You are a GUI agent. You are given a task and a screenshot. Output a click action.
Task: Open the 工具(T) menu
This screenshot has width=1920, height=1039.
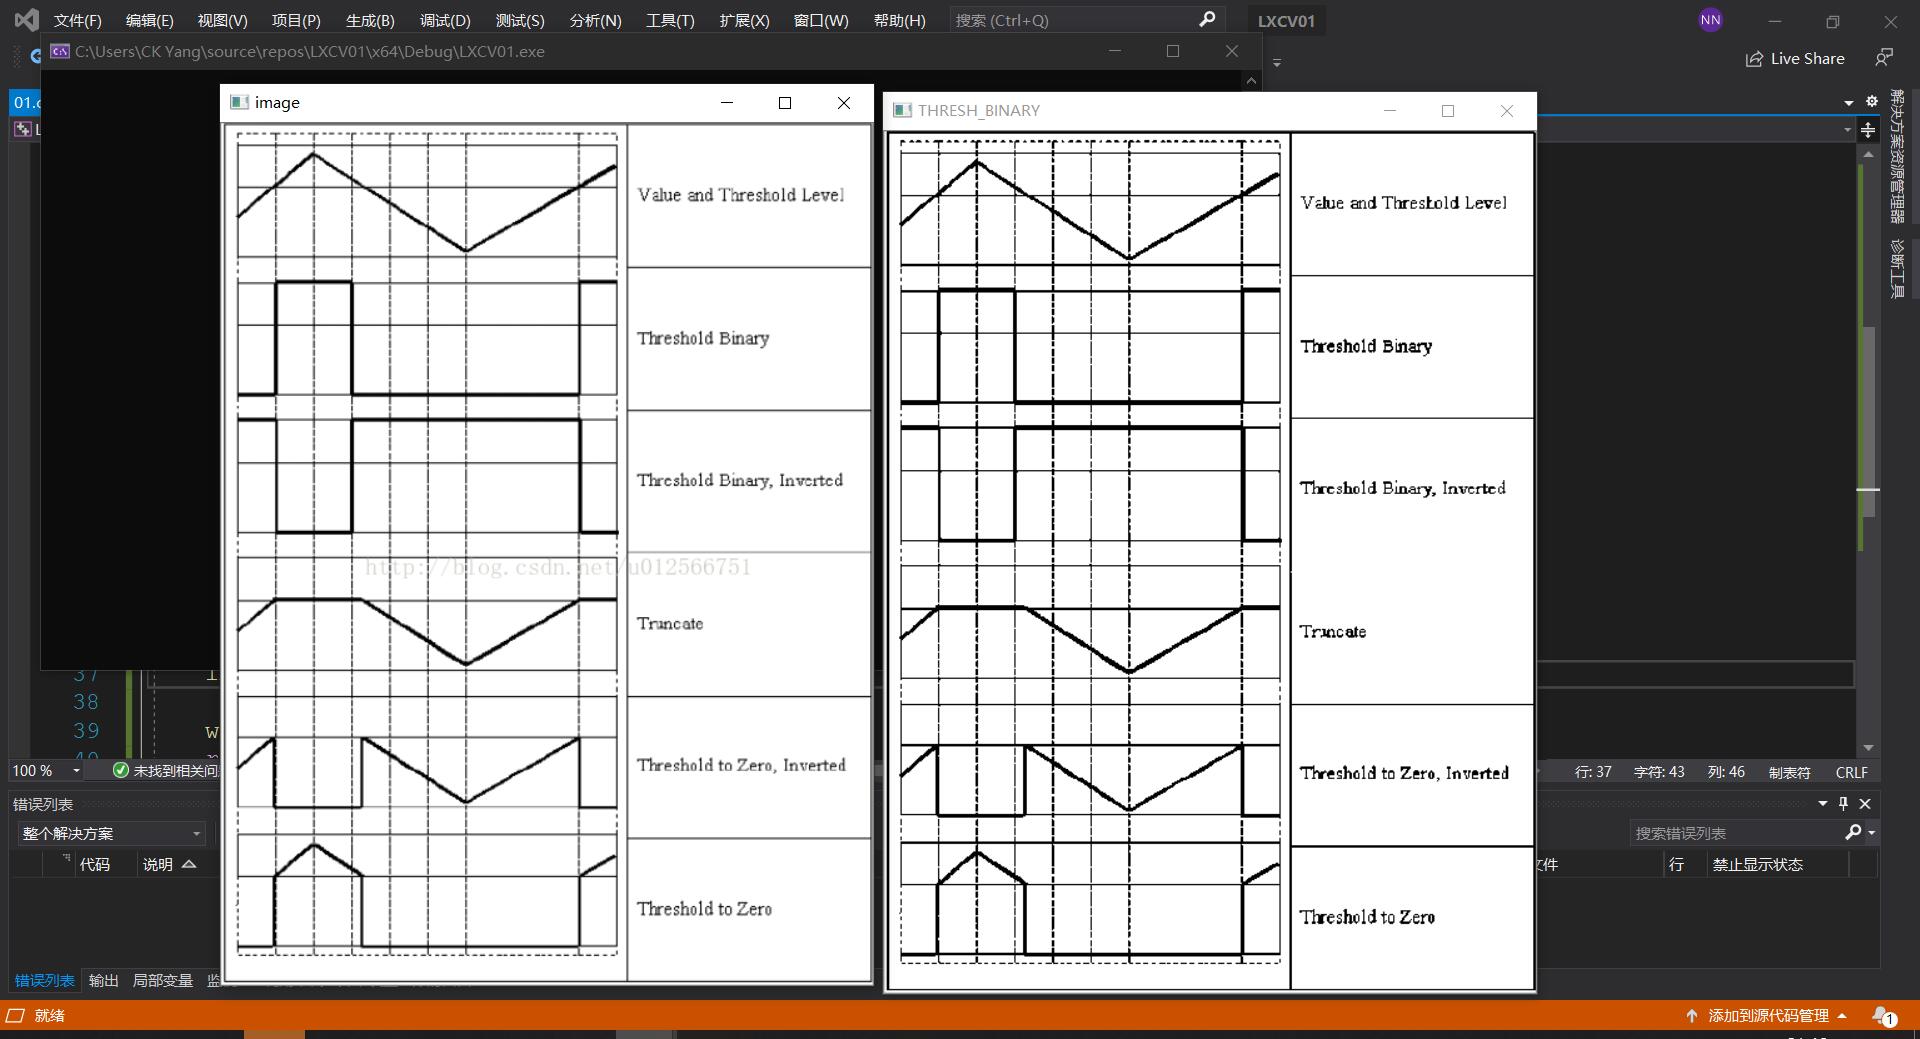coord(670,20)
